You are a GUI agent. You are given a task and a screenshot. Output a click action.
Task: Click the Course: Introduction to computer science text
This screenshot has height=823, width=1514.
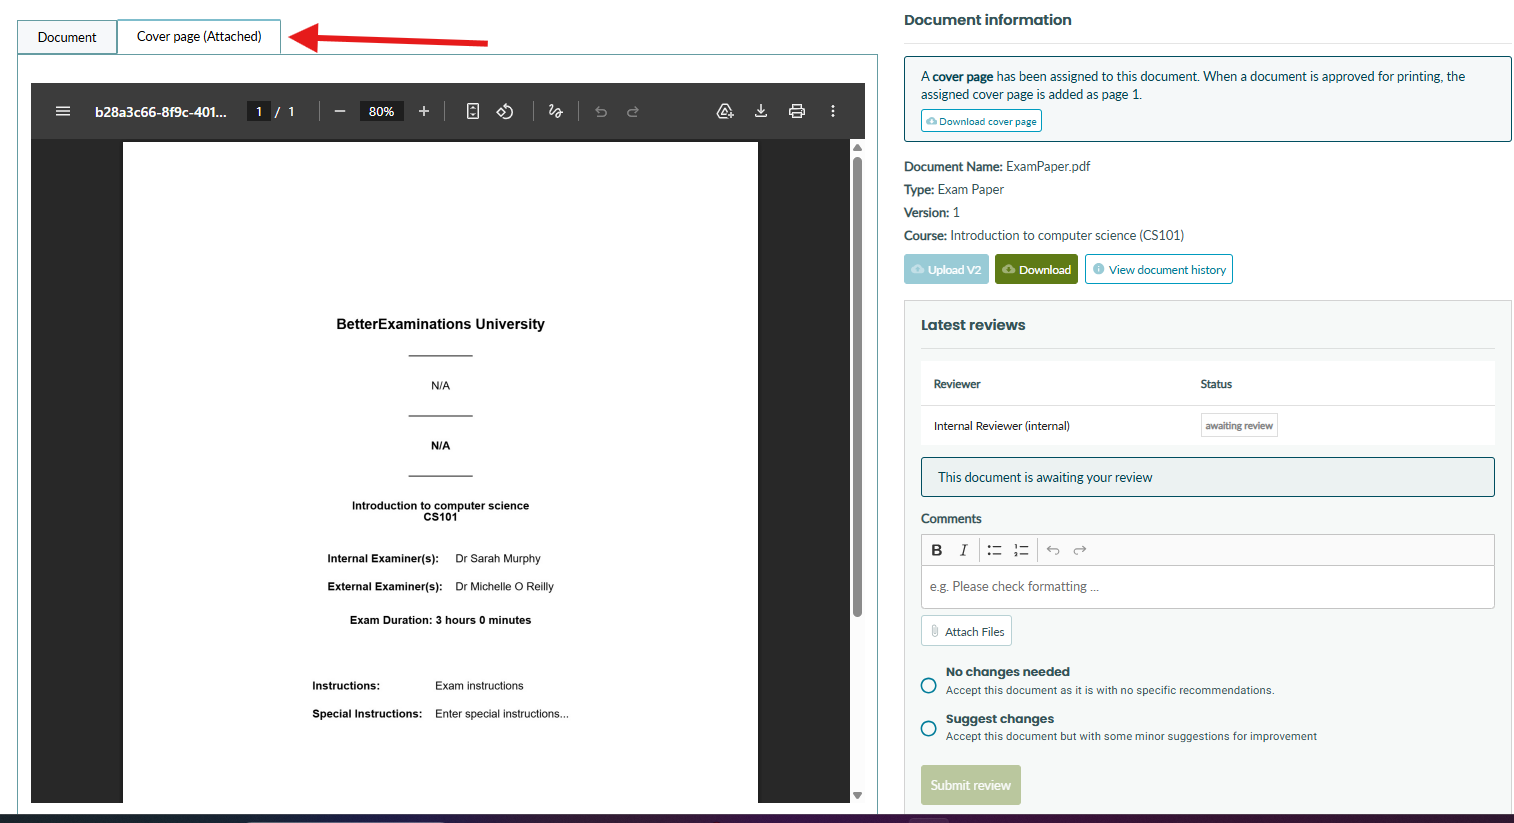(1044, 236)
